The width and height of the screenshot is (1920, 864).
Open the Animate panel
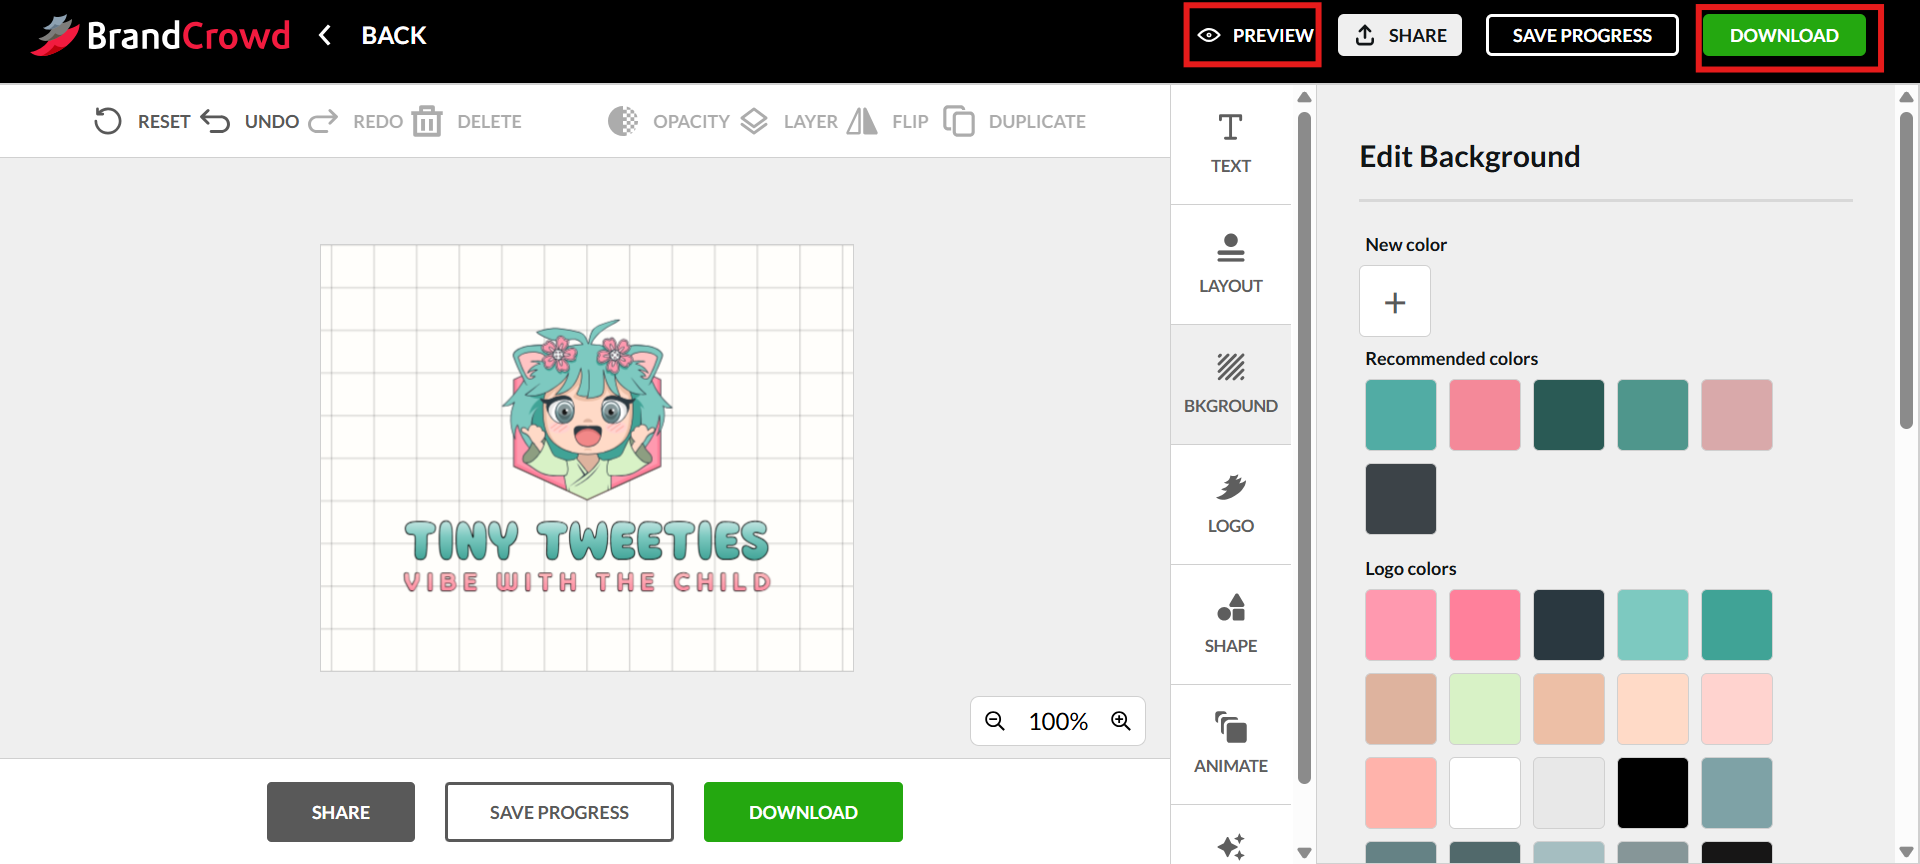[1231, 744]
